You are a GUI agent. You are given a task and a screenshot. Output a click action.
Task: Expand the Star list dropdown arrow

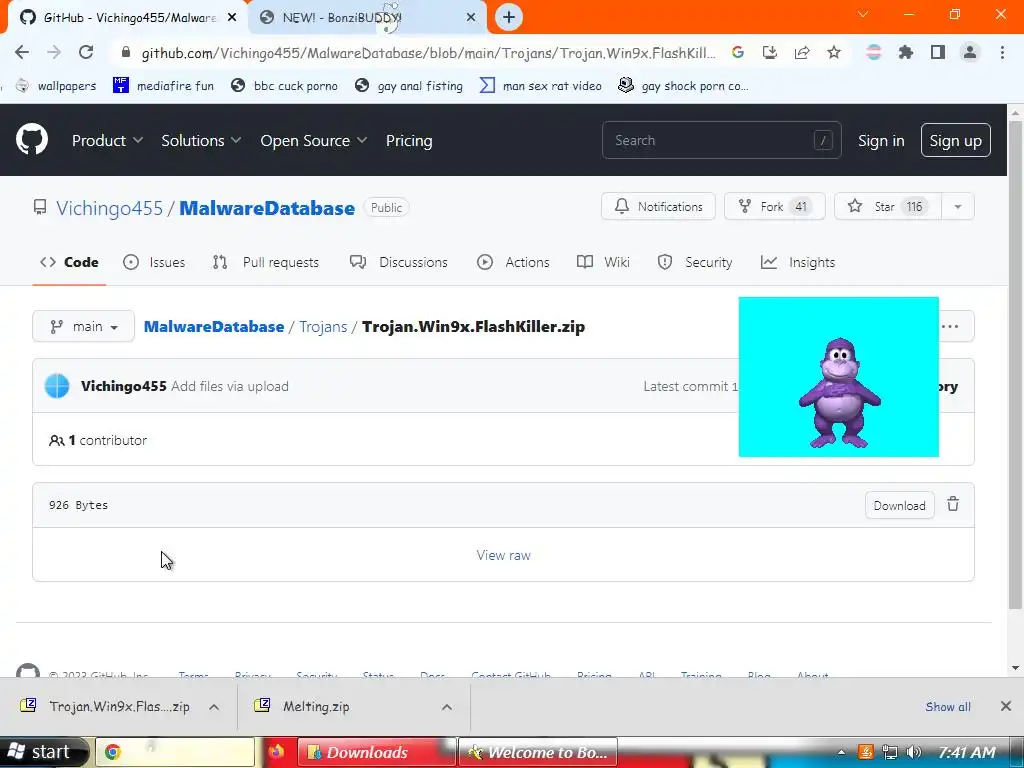click(957, 206)
